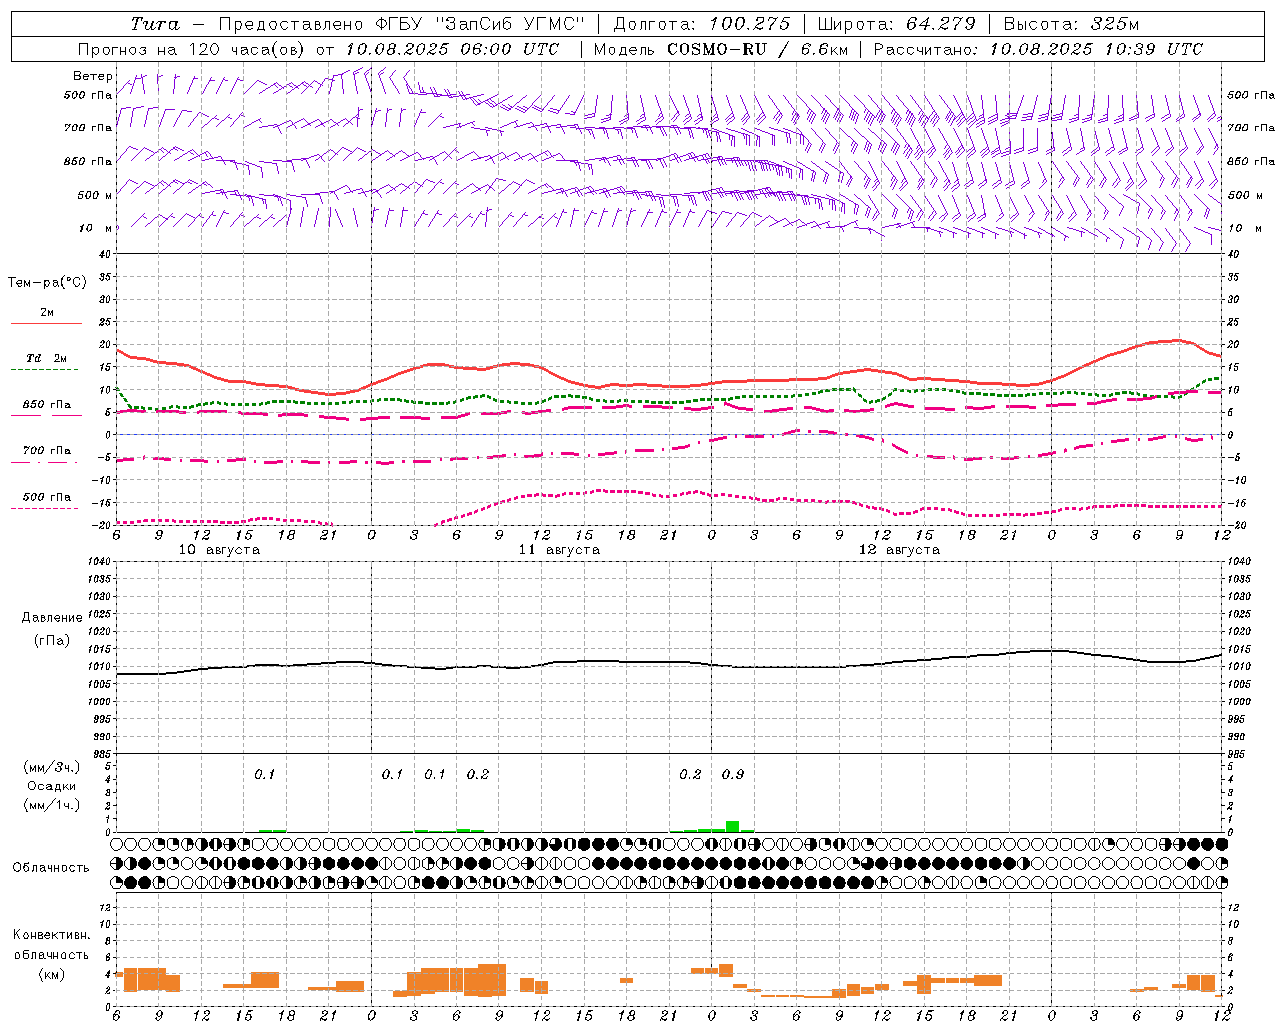The image size is (1280, 1024).
Task: Click the Давление panel label
Action: point(52,618)
